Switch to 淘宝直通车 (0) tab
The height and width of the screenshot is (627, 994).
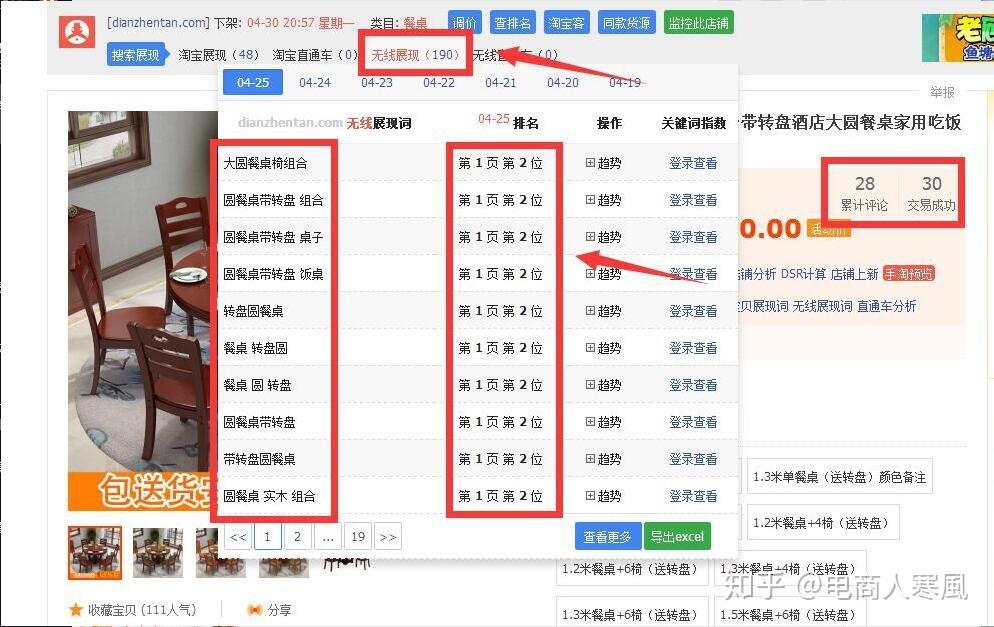(x=315, y=55)
